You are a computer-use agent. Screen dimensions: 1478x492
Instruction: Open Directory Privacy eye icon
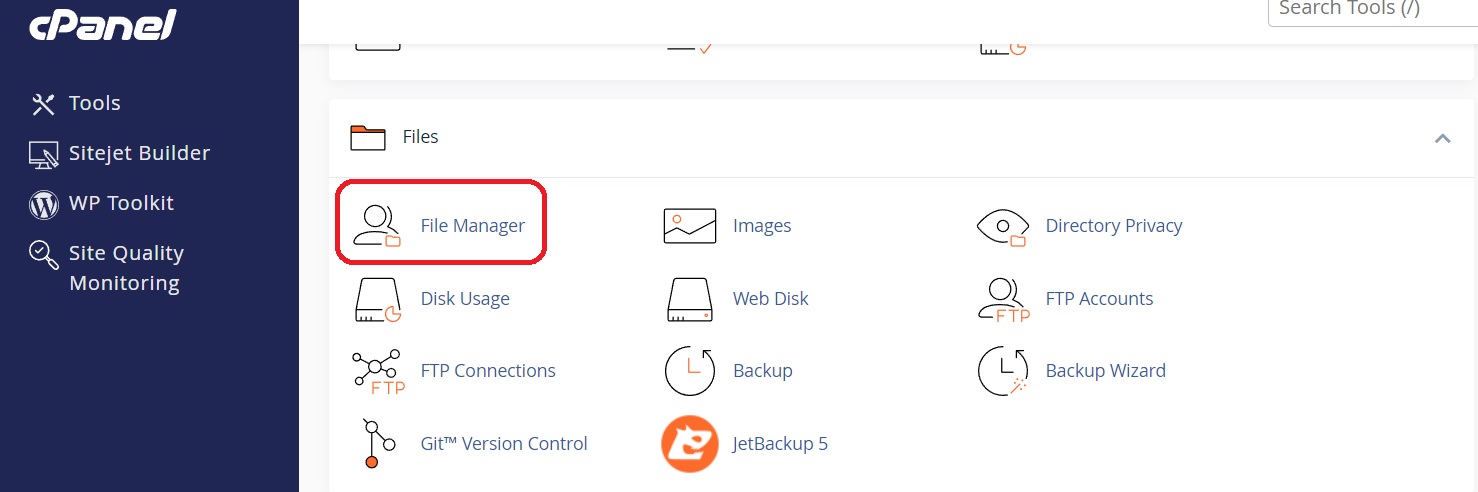(1002, 227)
